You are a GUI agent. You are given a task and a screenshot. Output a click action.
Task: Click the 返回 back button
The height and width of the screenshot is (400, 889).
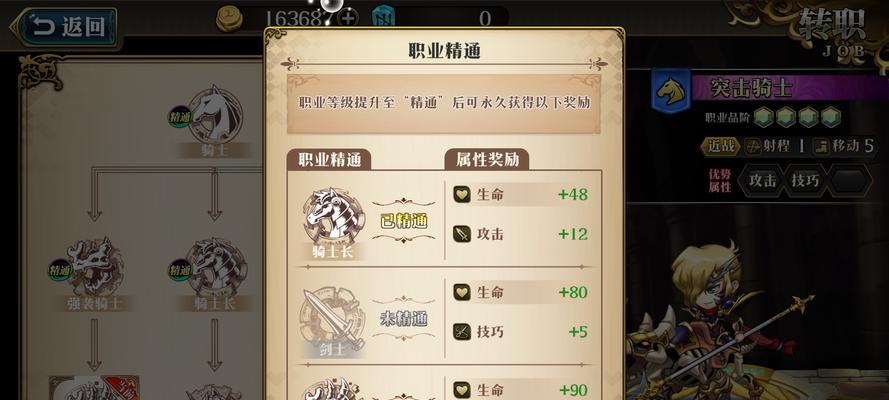(x=65, y=27)
